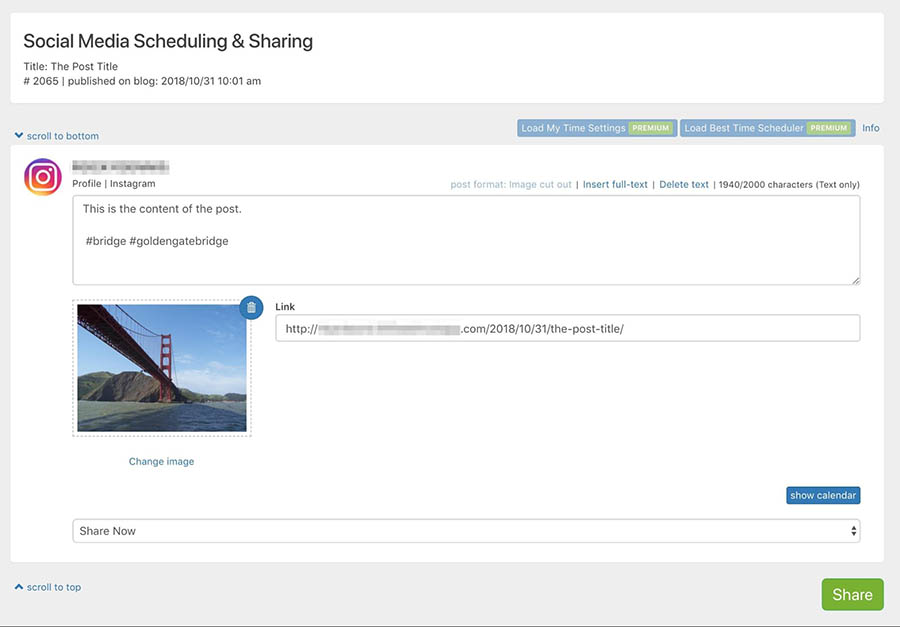Click the Change image link
Viewport: 900px width, 627px height.
[161, 462]
